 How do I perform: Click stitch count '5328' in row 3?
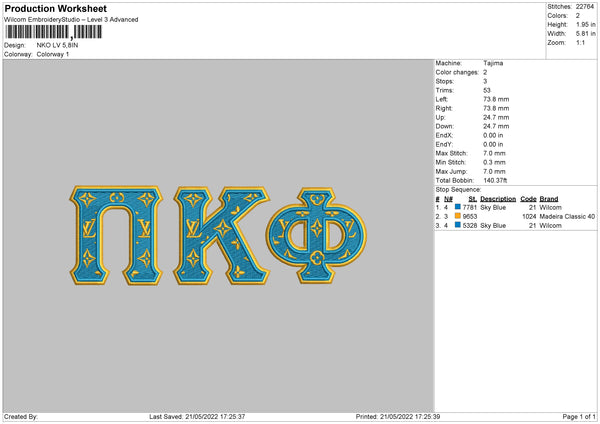470,226
